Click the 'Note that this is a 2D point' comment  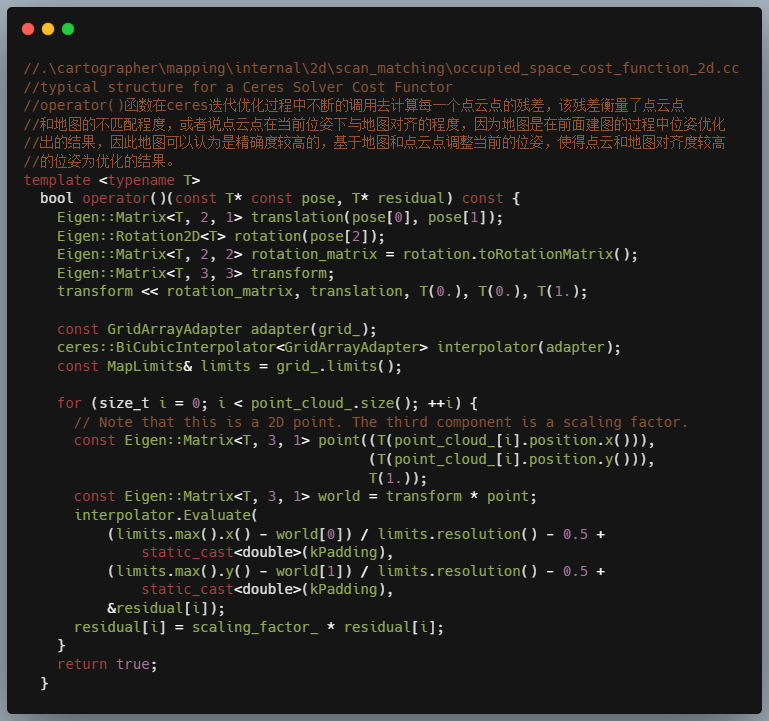coord(381,422)
